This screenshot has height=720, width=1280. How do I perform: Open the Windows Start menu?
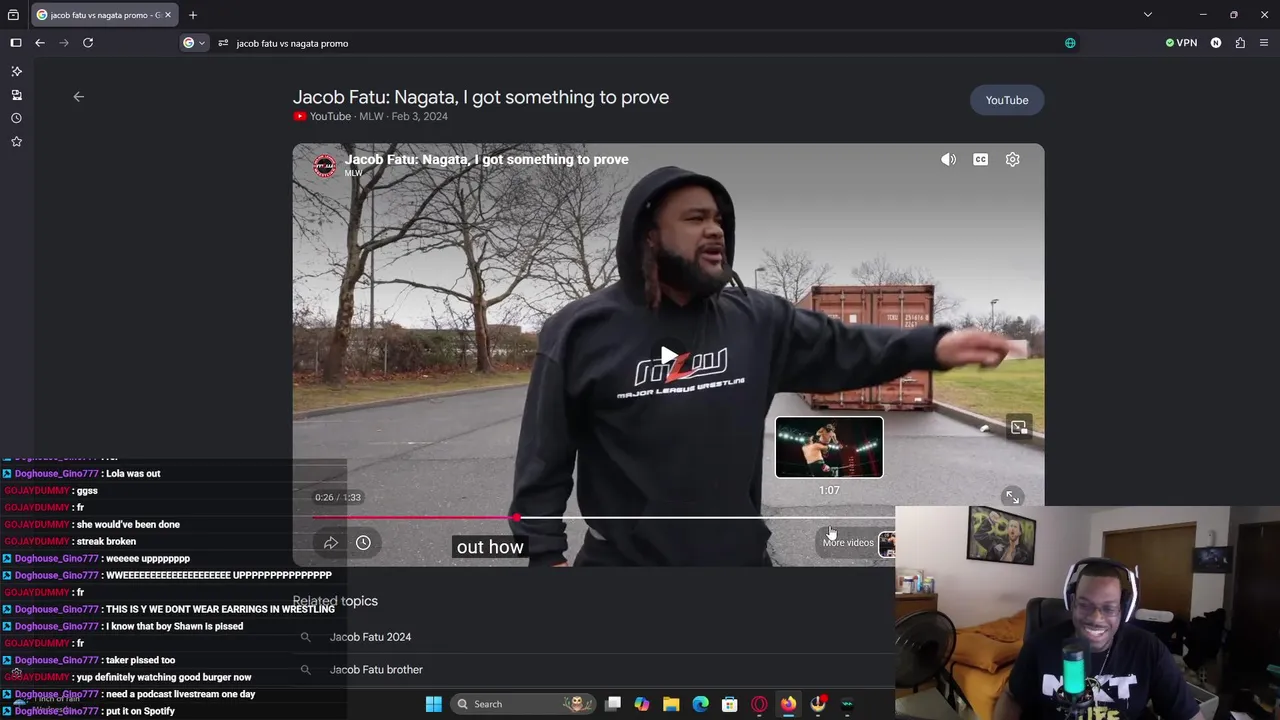(x=433, y=704)
